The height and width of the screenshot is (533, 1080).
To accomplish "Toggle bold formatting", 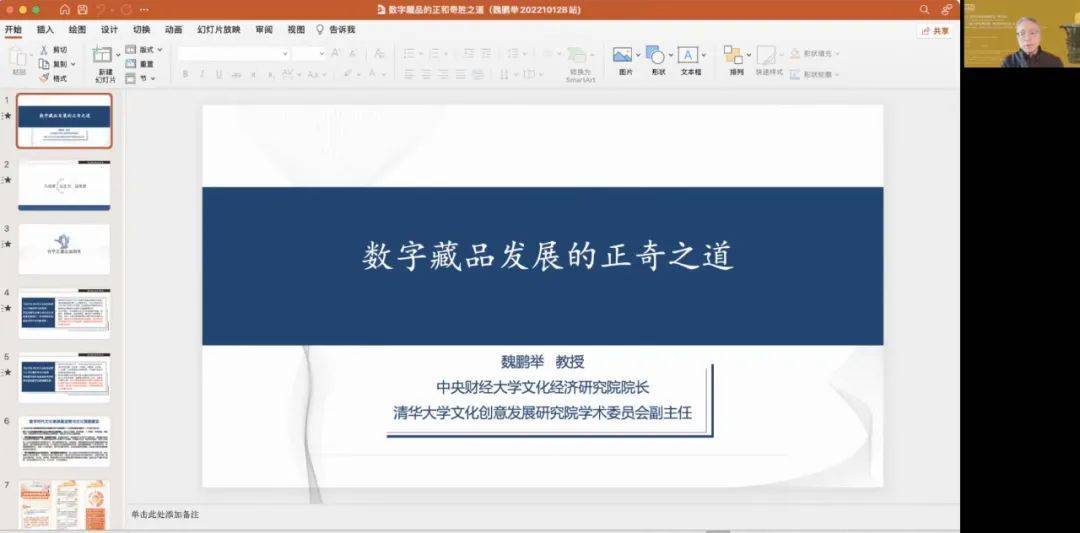I will click(x=186, y=74).
